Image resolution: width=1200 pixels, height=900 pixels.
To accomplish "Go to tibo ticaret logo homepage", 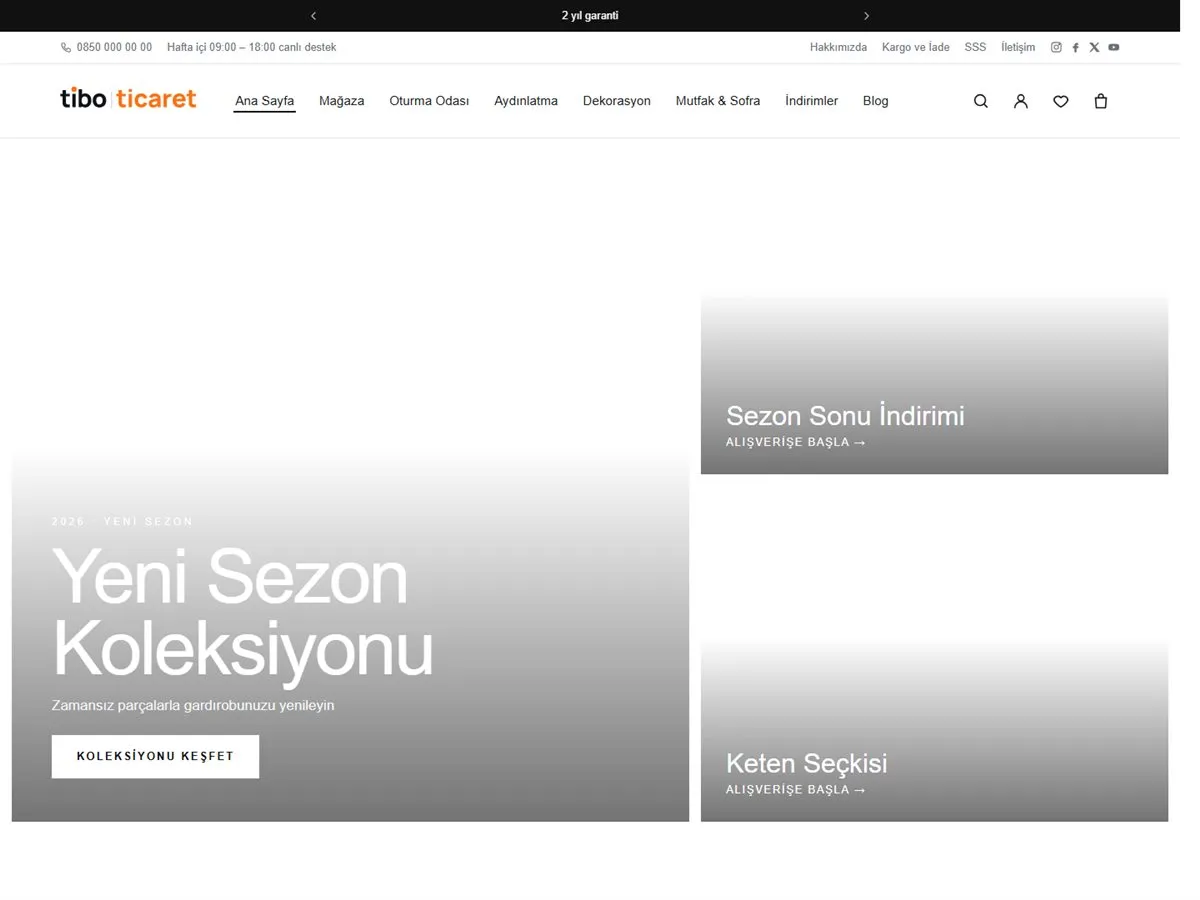I will 128,98.
